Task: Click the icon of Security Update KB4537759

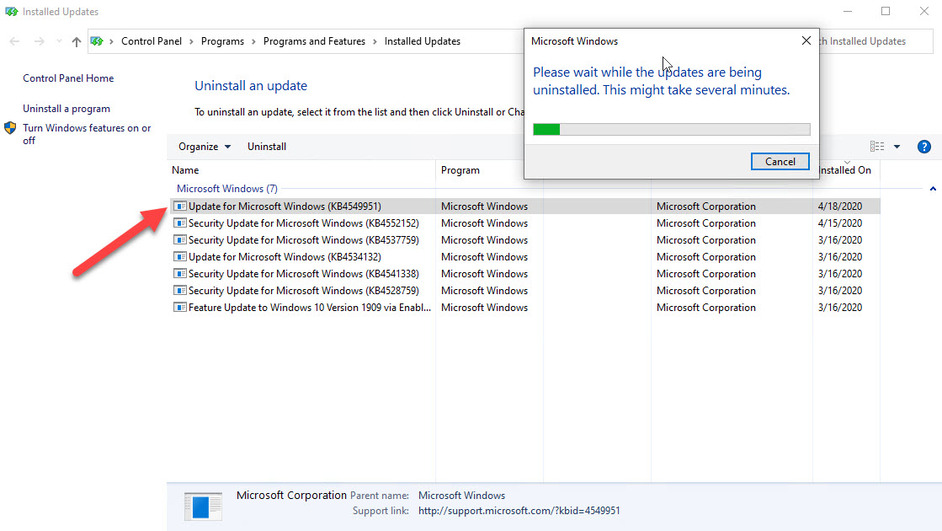Action: (x=180, y=240)
